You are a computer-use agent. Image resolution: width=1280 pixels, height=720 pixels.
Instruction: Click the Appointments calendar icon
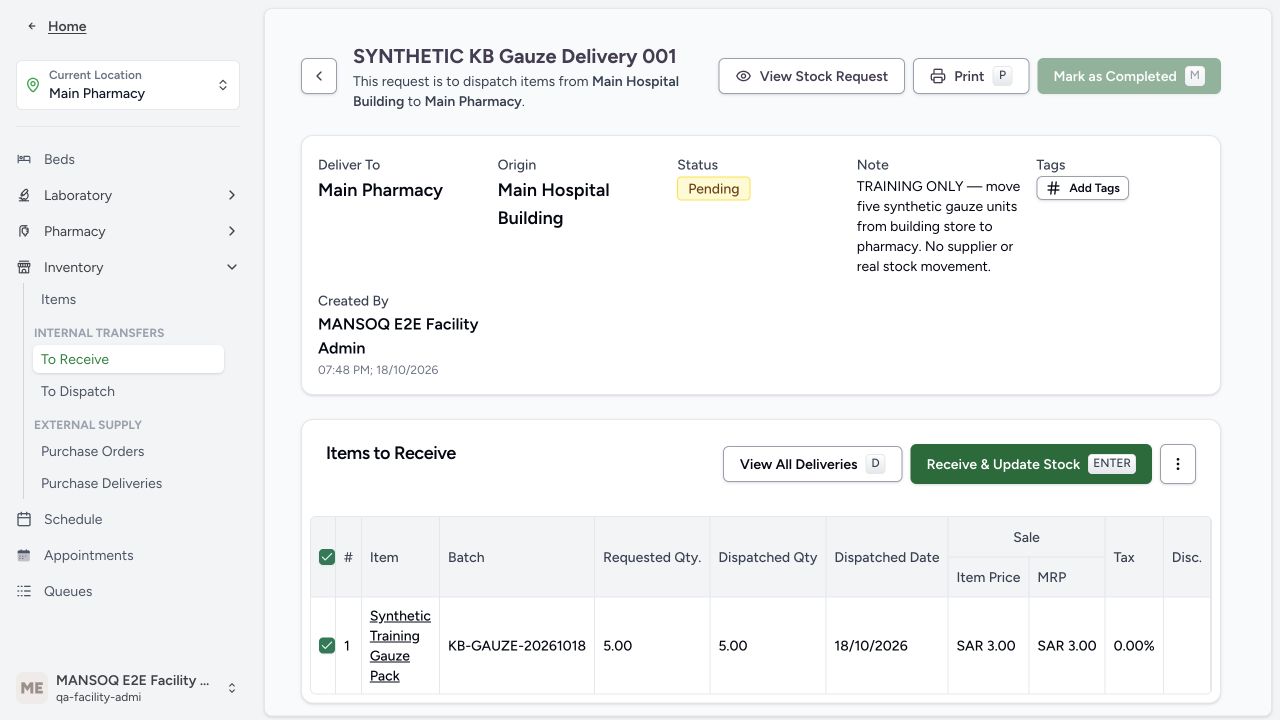pyautogui.click(x=24, y=555)
